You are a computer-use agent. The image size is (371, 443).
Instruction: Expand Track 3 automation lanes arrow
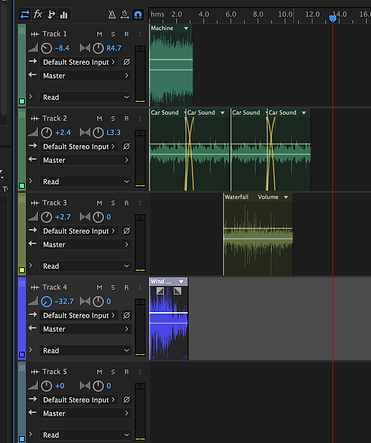pyautogui.click(x=31, y=265)
